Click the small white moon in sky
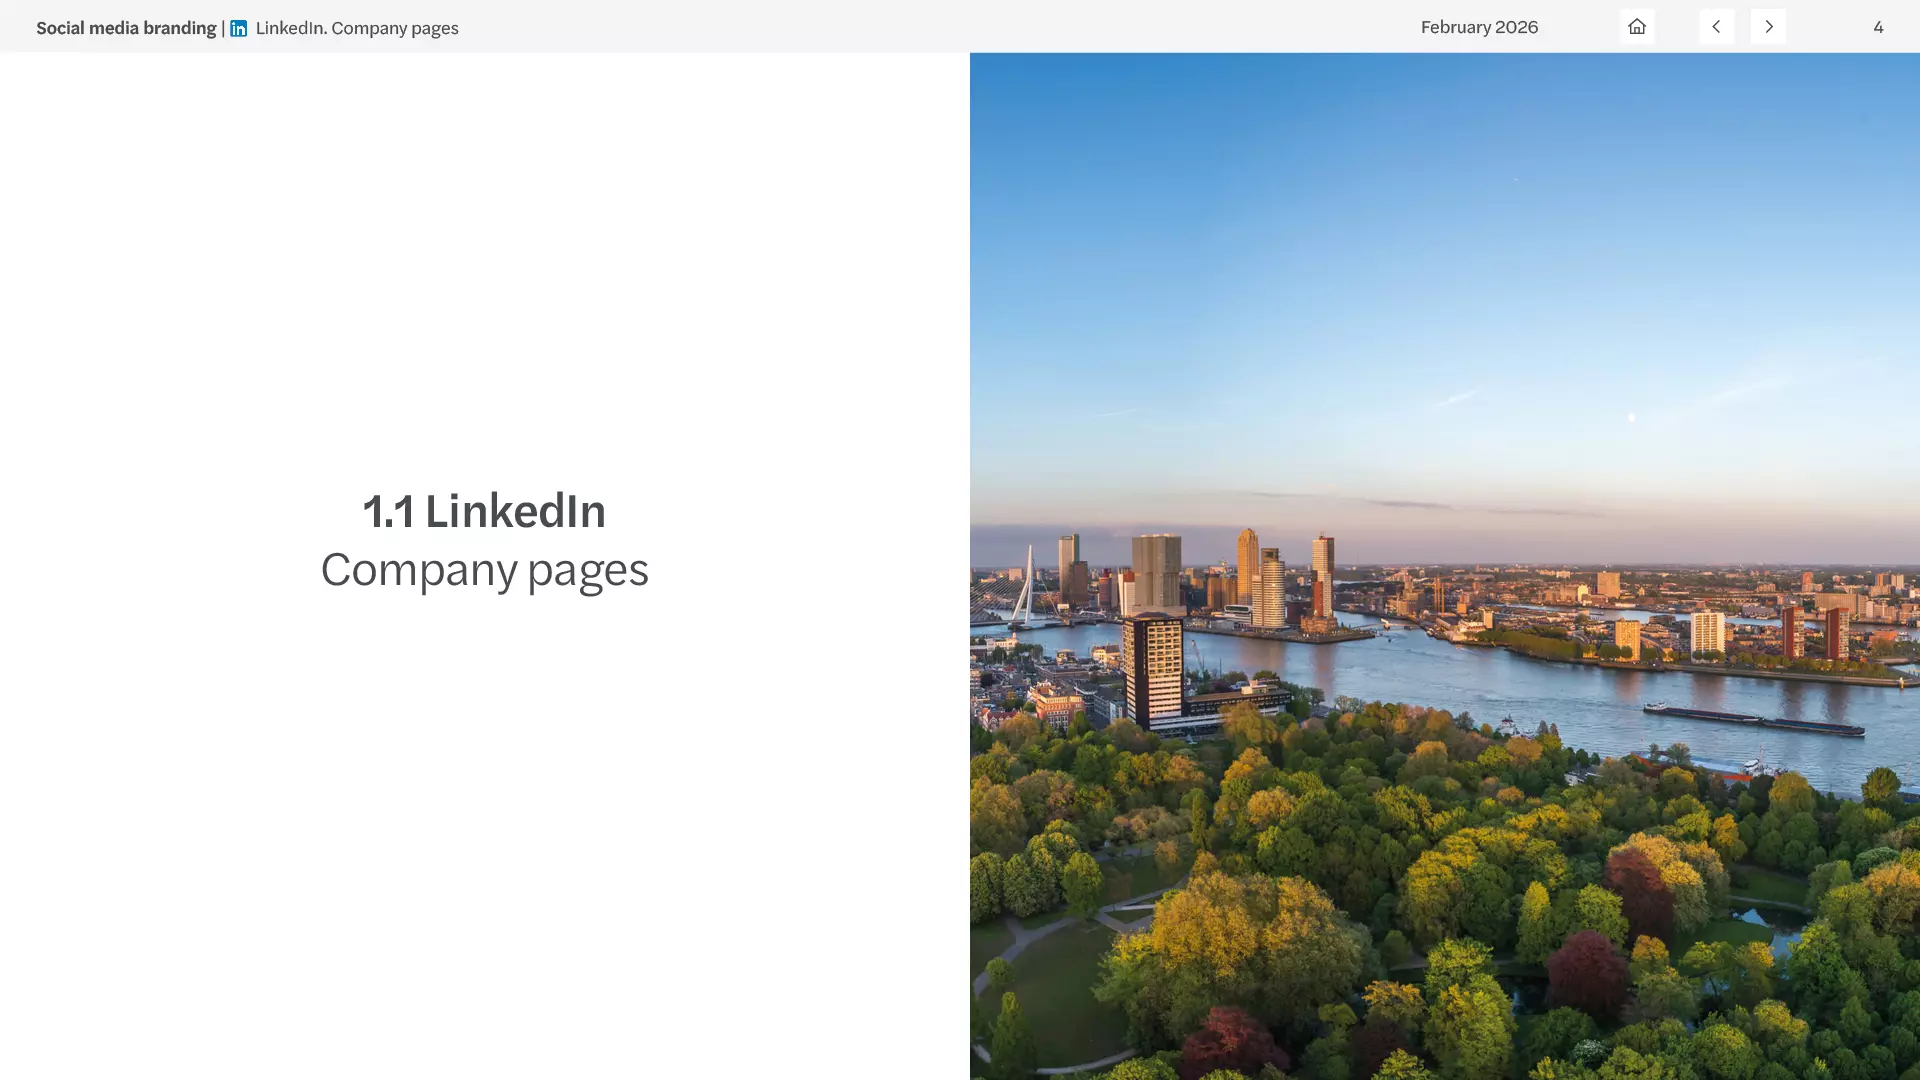This screenshot has width=1920, height=1080. click(x=1631, y=417)
